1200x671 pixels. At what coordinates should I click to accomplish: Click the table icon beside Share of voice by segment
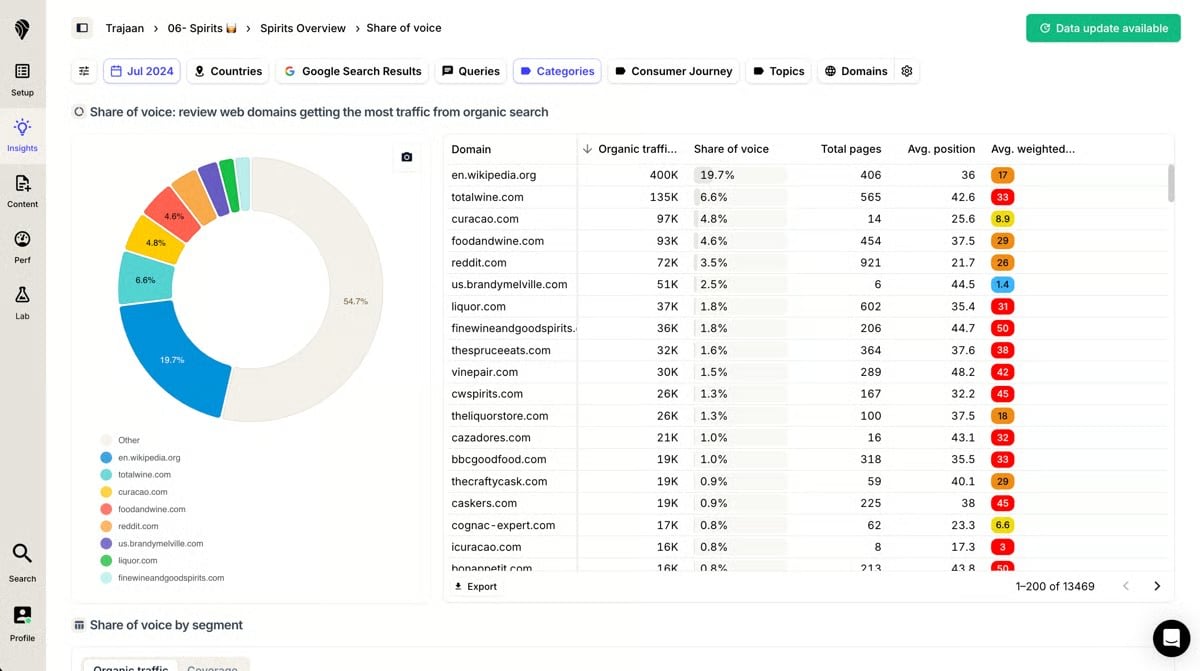79,625
